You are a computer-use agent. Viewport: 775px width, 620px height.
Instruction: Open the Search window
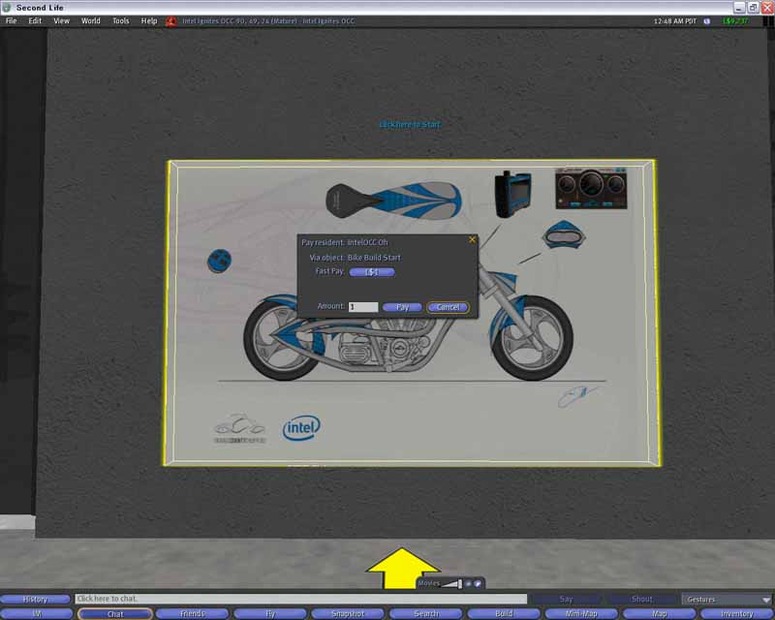(426, 614)
